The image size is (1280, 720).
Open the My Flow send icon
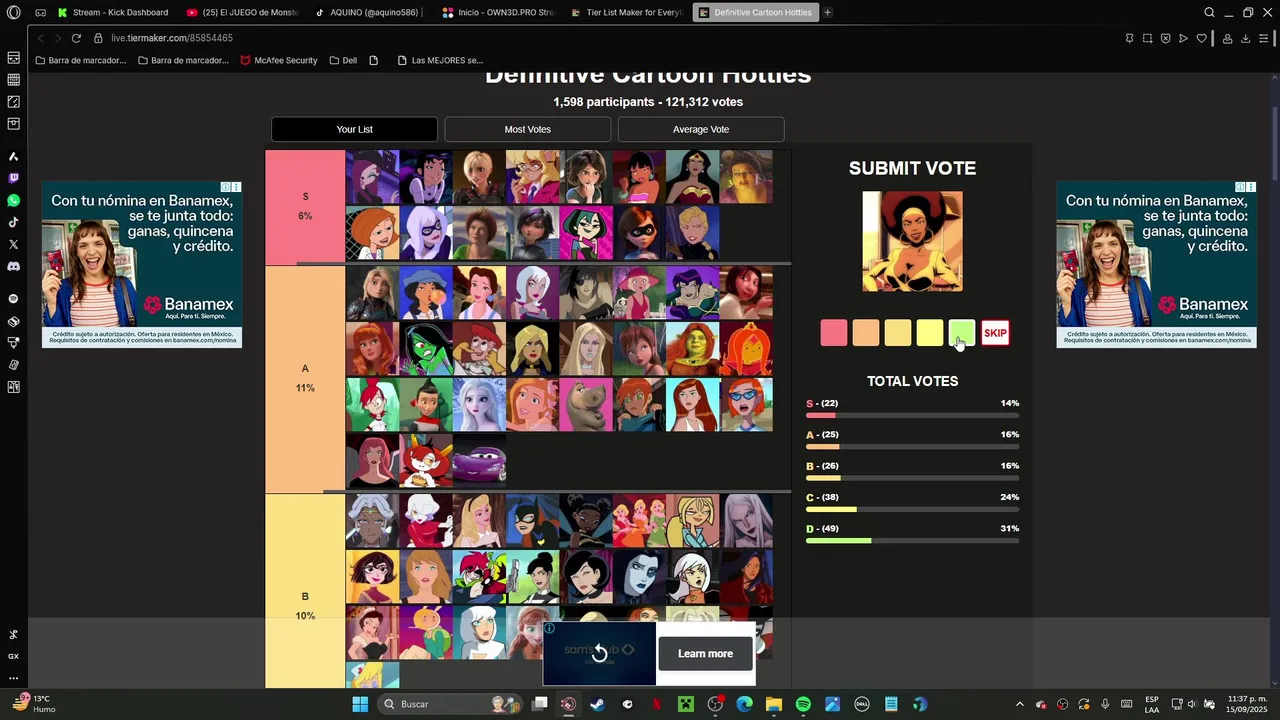[1183, 38]
